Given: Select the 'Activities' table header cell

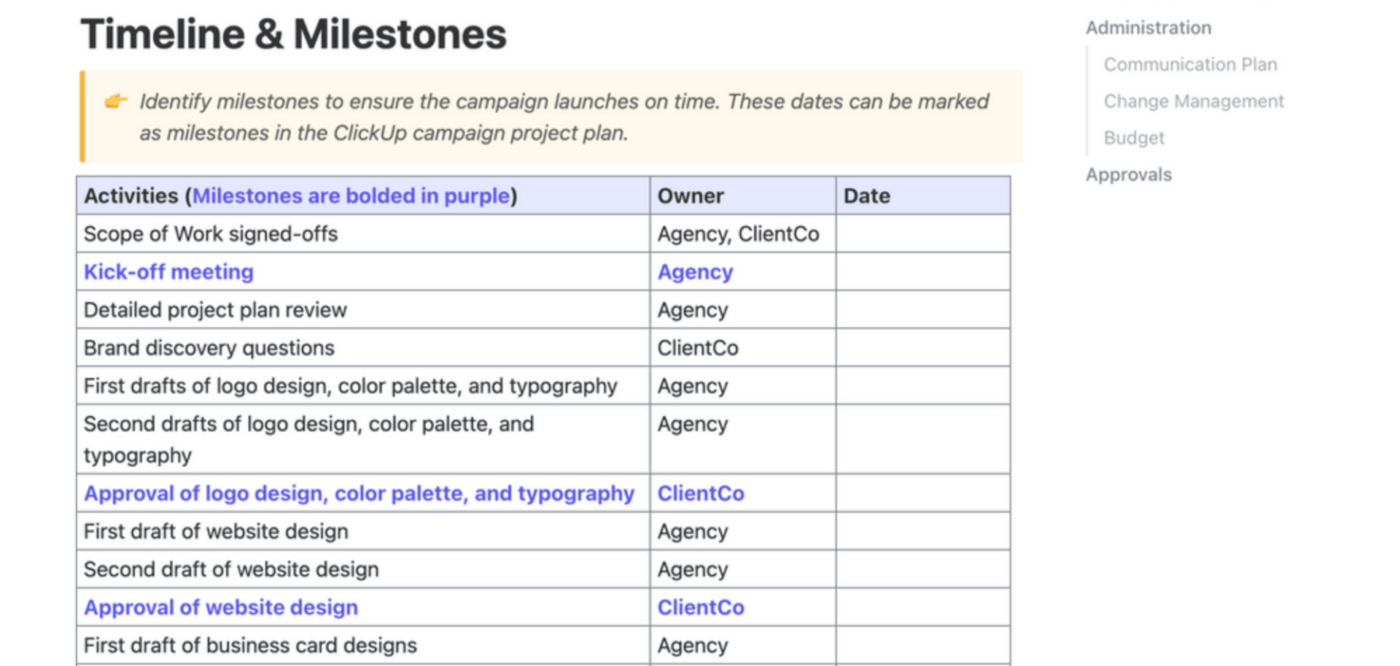Looking at the screenshot, I should [x=131, y=195].
